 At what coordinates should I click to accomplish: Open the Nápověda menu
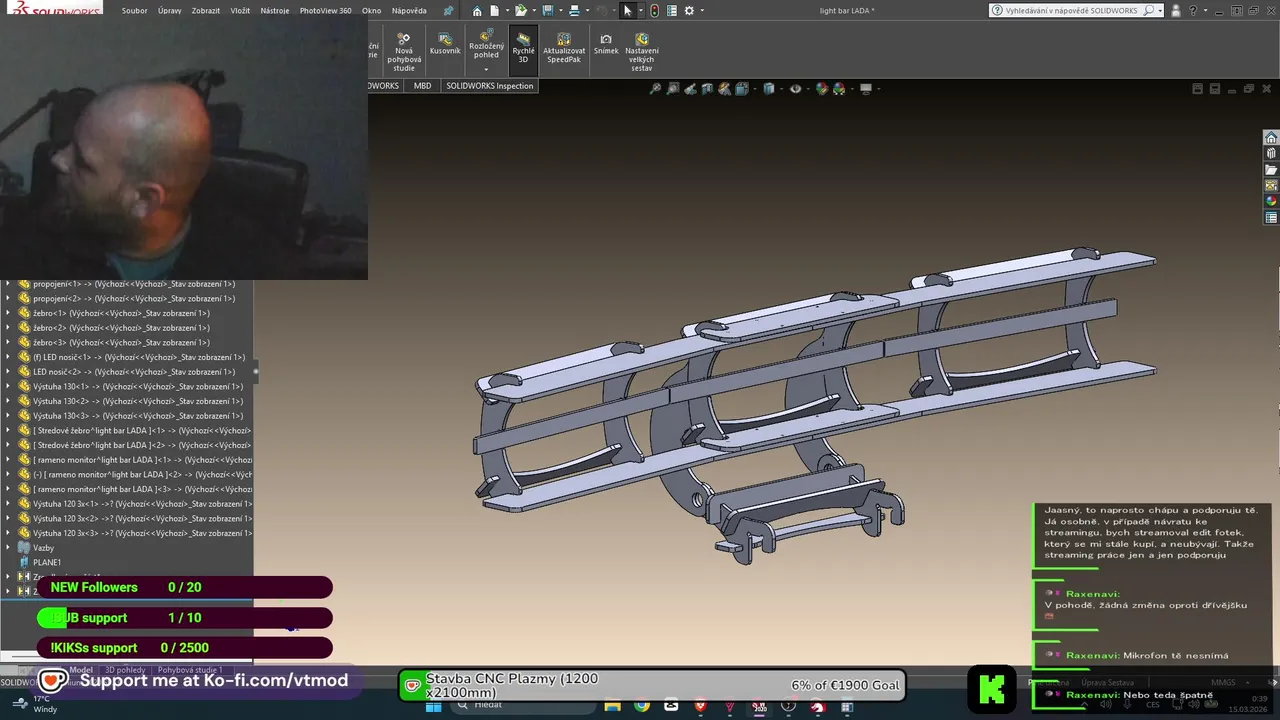coord(409,11)
